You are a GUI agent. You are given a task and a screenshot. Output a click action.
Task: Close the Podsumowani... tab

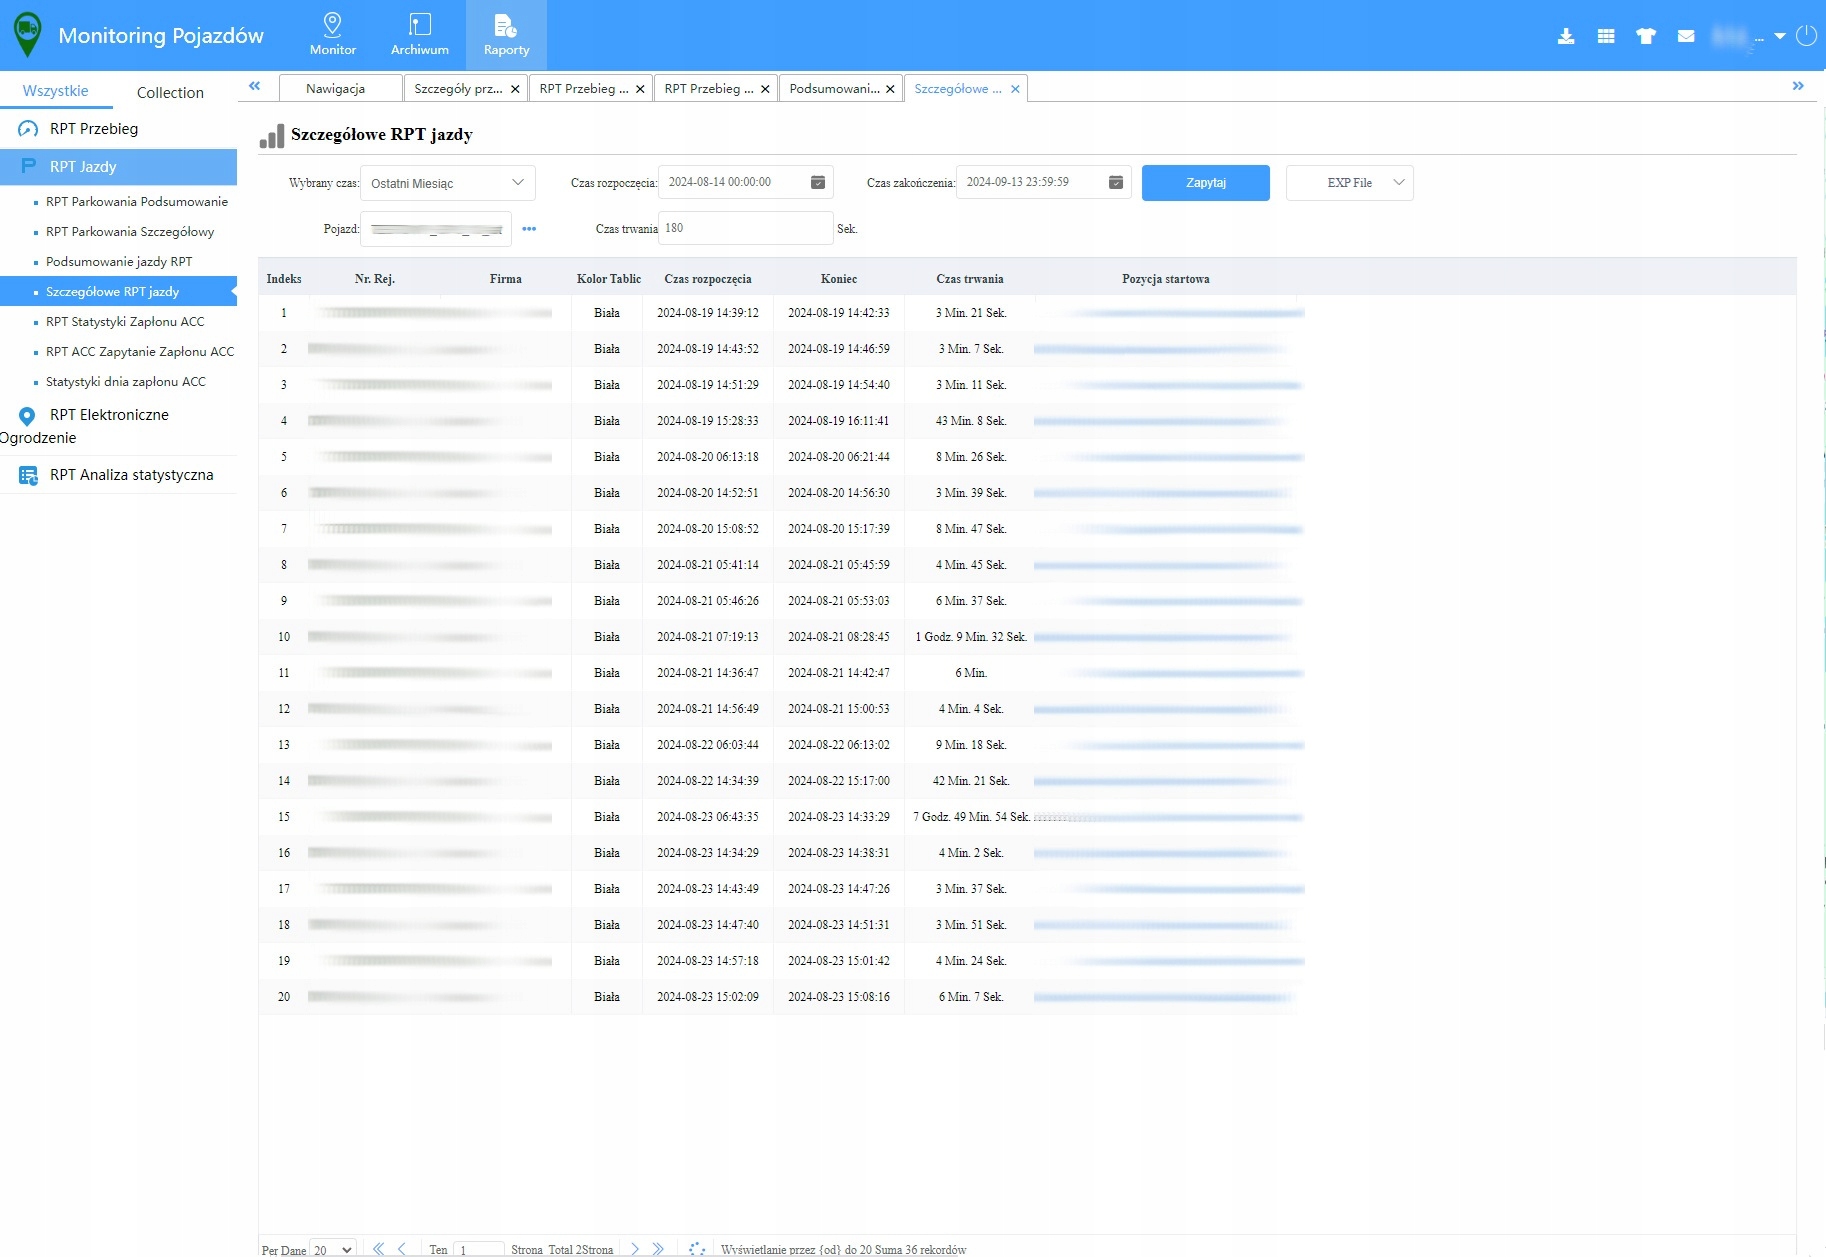tap(890, 89)
